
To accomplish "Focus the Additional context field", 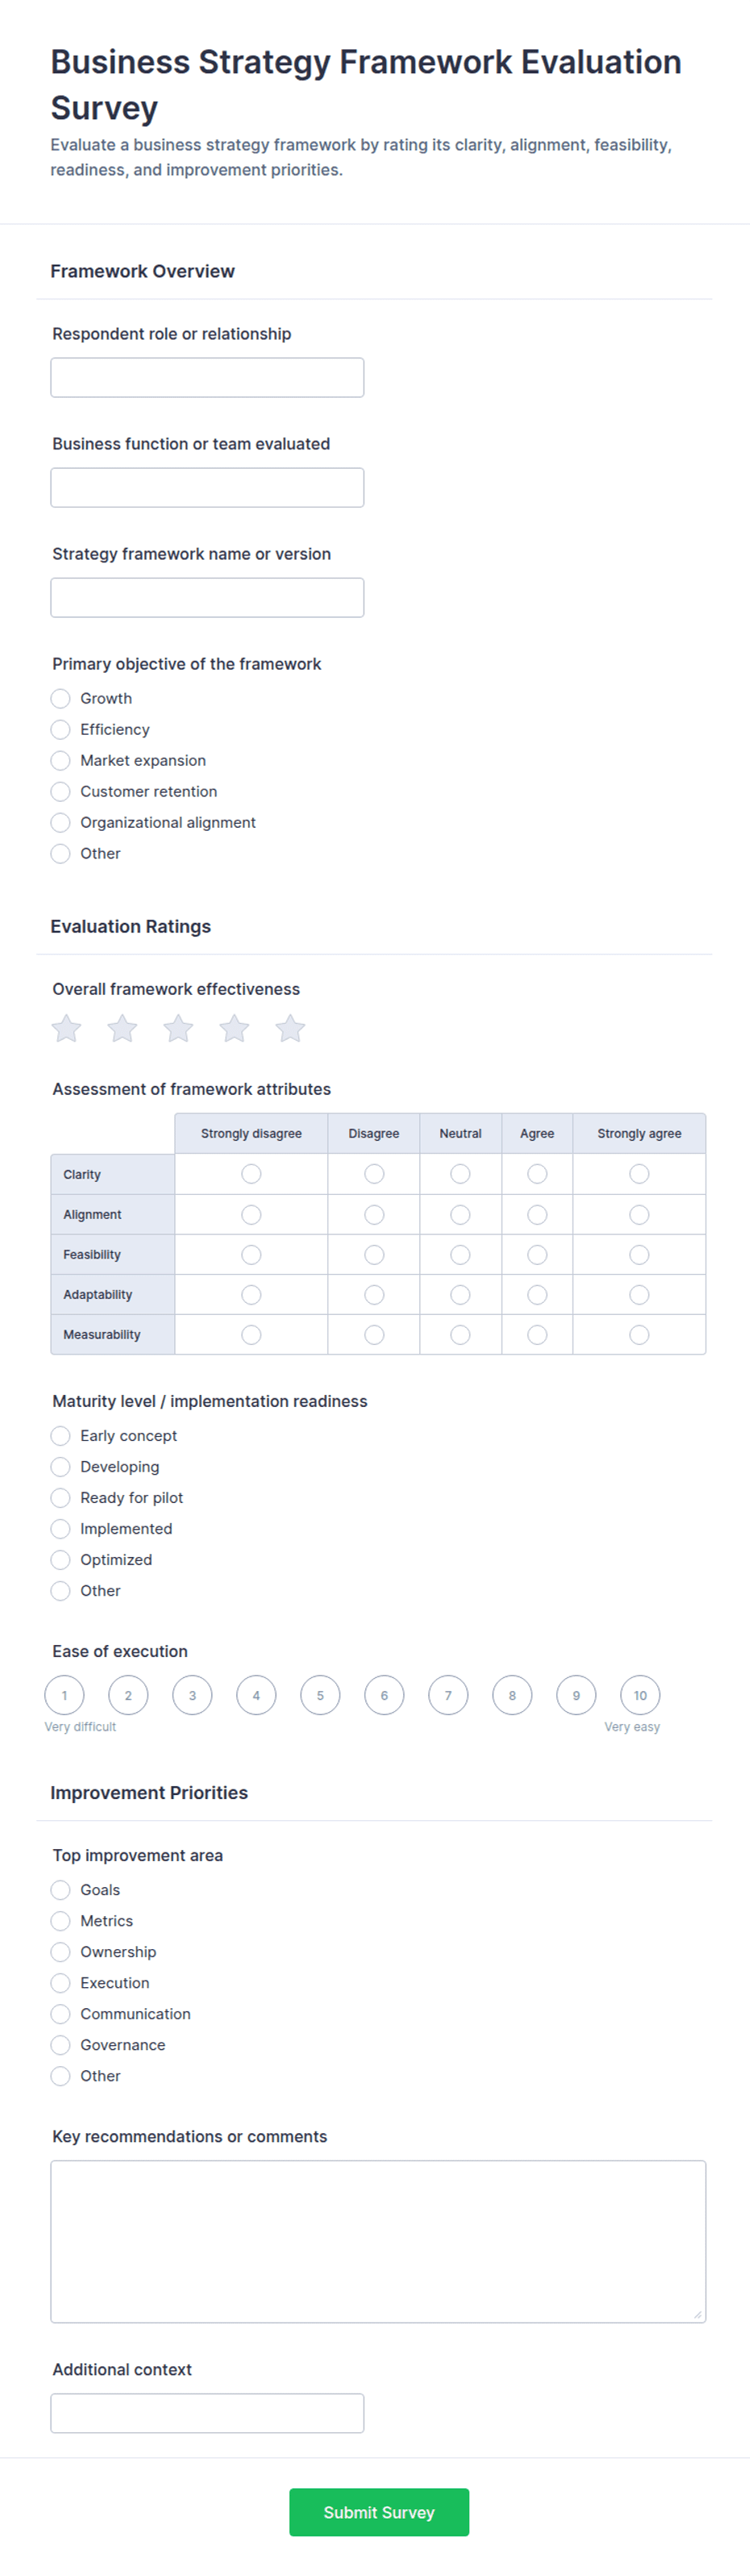I will pyautogui.click(x=207, y=2413).
